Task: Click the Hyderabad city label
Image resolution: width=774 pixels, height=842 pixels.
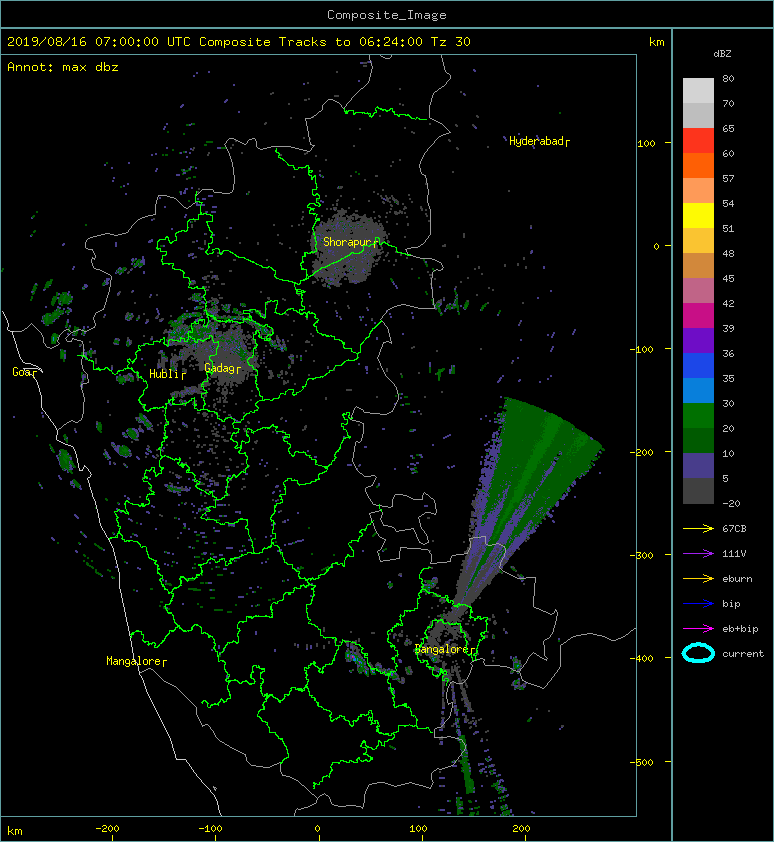Action: click(x=539, y=141)
